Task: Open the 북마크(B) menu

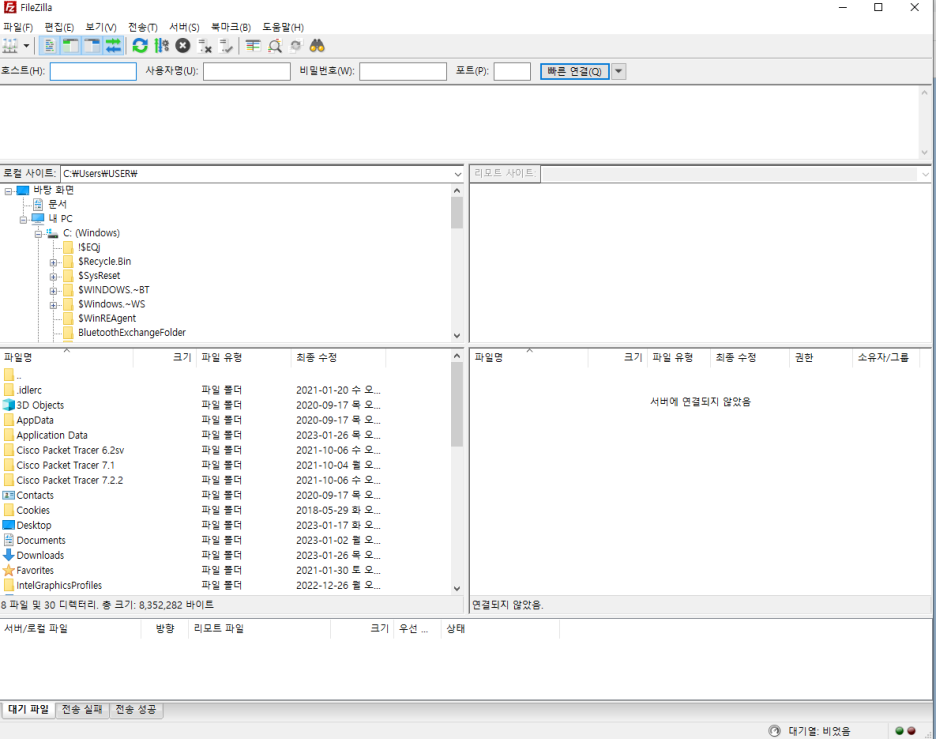Action: (x=230, y=27)
